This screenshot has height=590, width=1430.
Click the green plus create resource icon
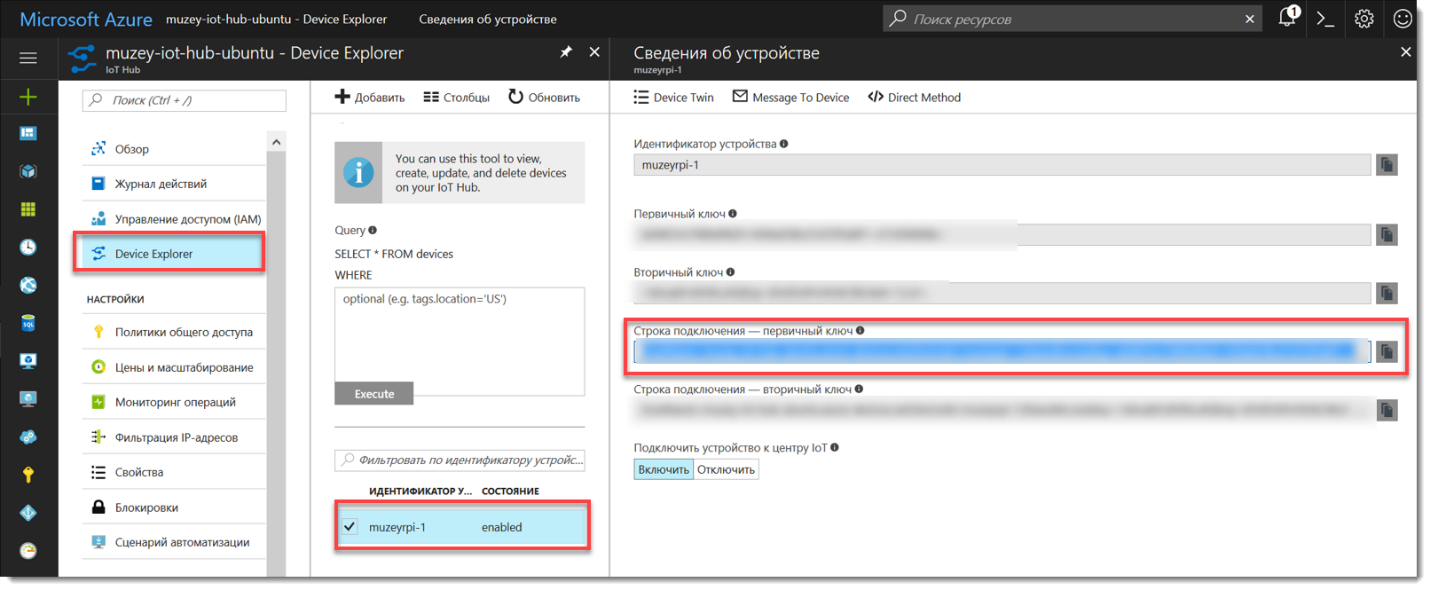28,97
